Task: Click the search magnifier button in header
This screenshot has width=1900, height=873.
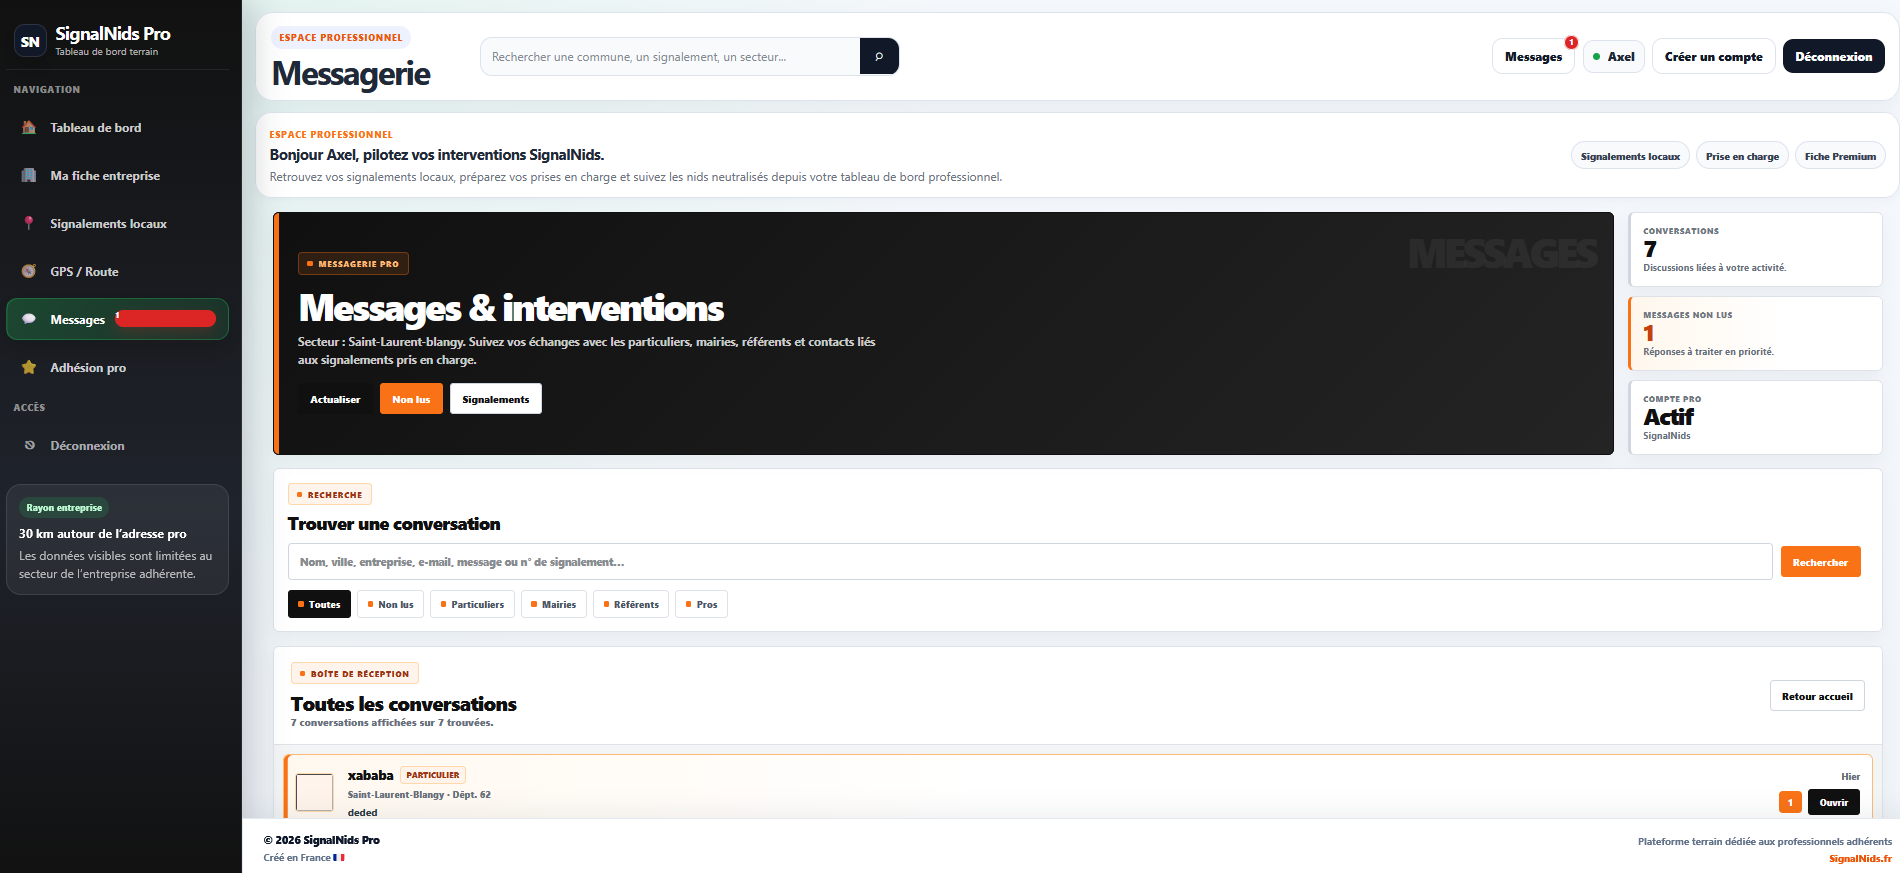Action: point(879,56)
